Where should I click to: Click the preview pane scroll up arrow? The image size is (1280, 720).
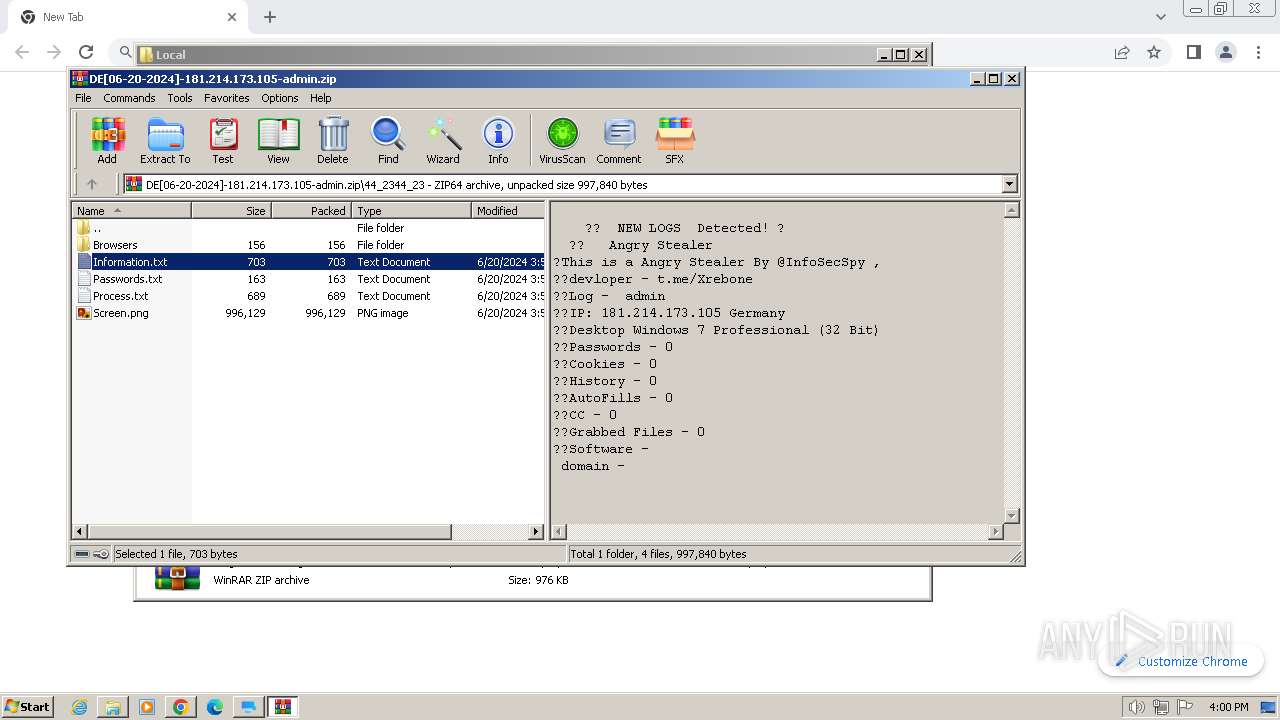[x=1011, y=210]
